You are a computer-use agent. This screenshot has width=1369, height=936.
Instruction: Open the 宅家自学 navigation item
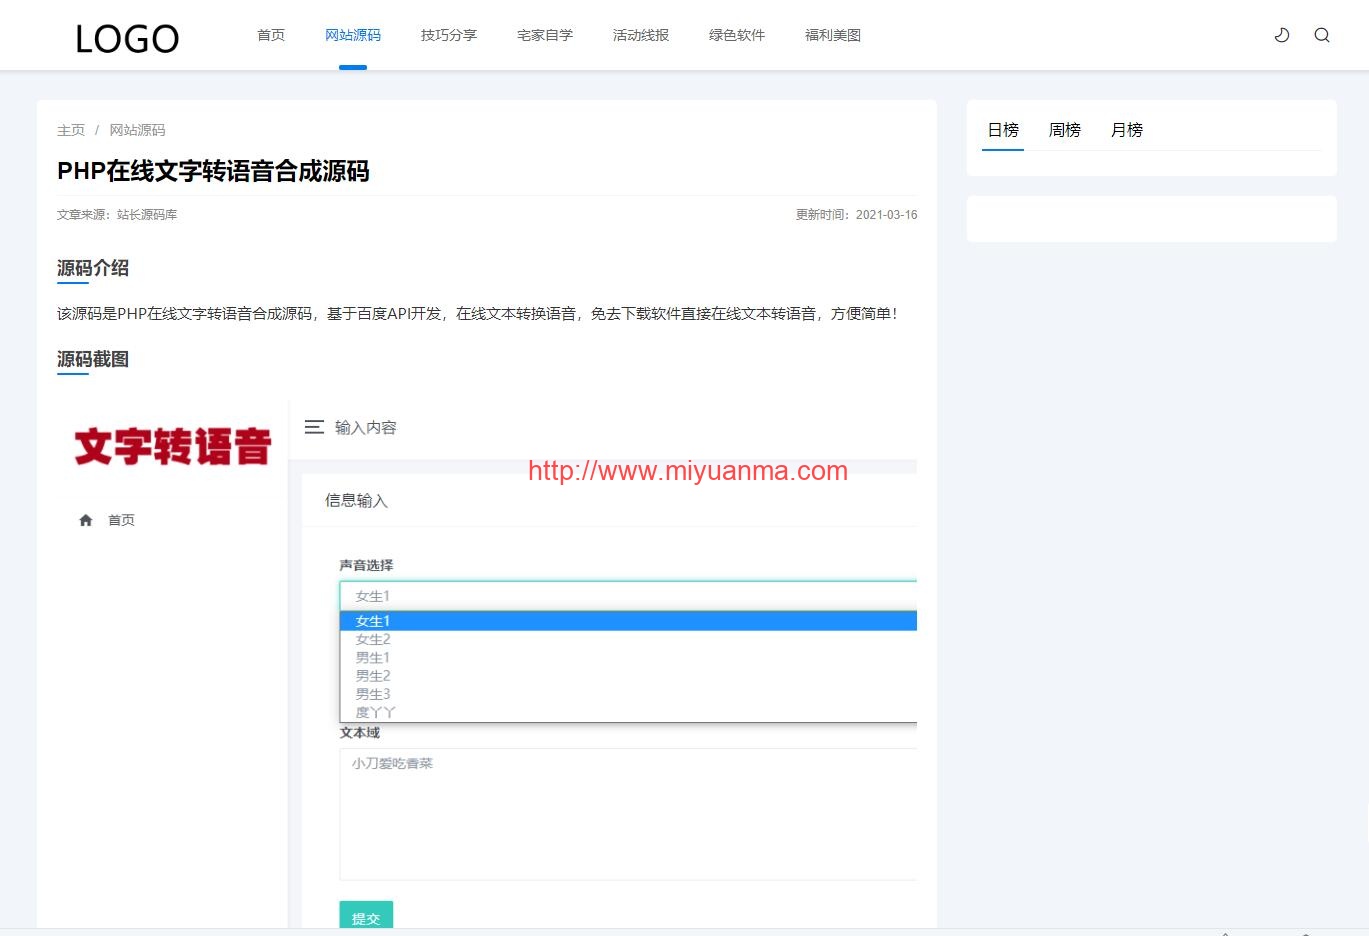pyautogui.click(x=545, y=35)
